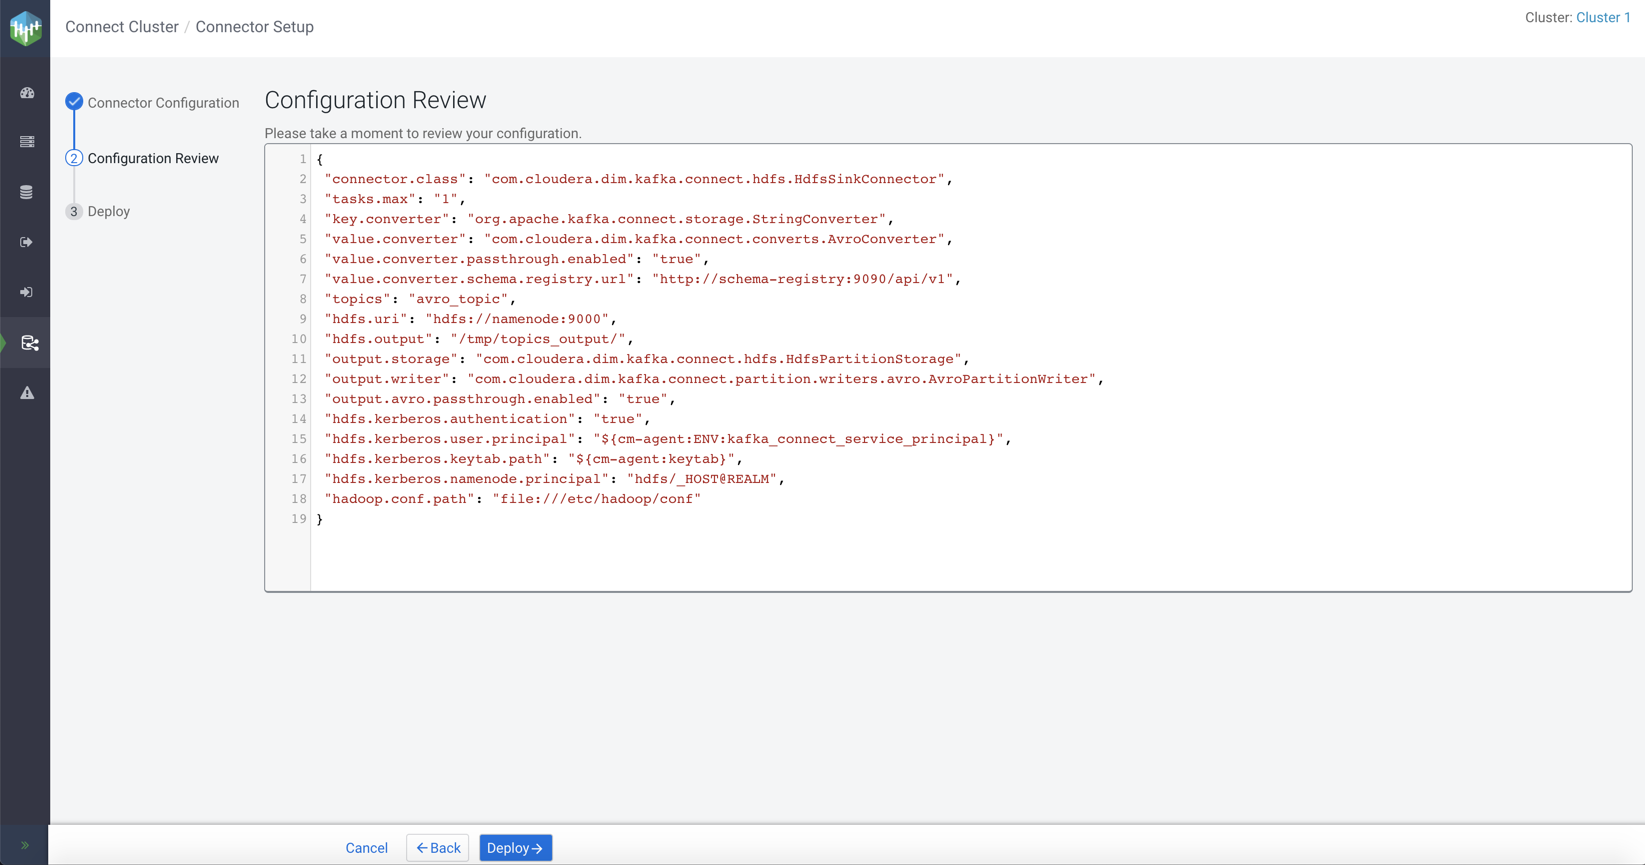Open the brokers sidebar icon
This screenshot has width=1645, height=865.
(27, 142)
